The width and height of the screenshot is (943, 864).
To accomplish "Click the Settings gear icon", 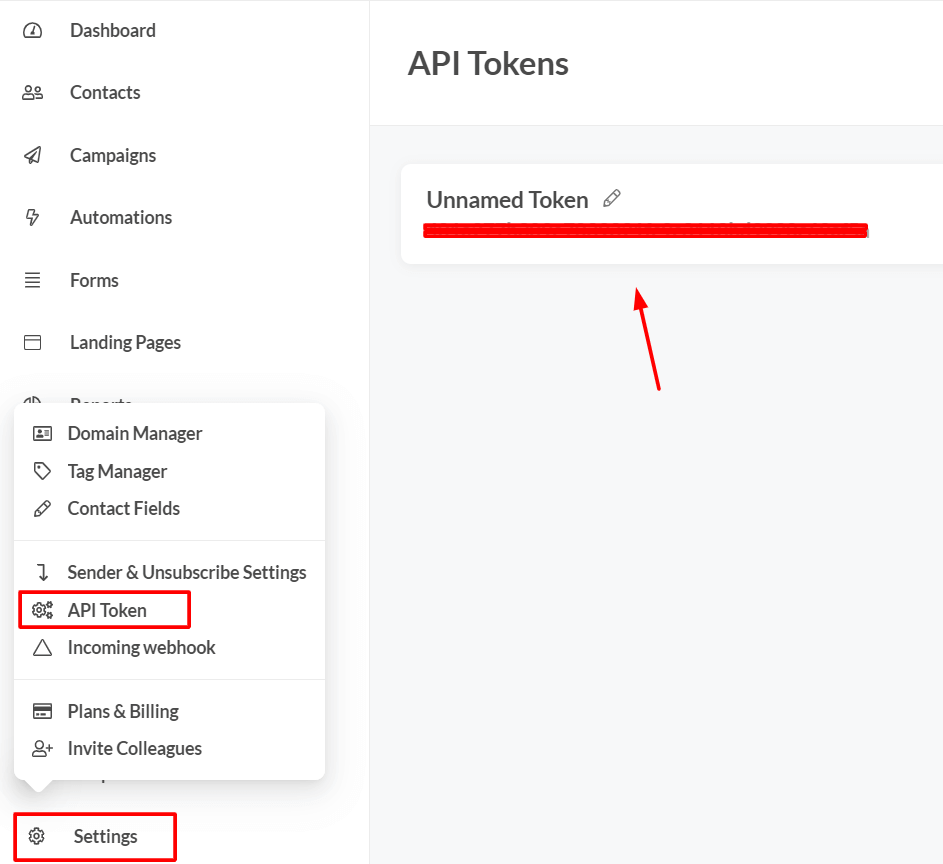I will (x=37, y=836).
